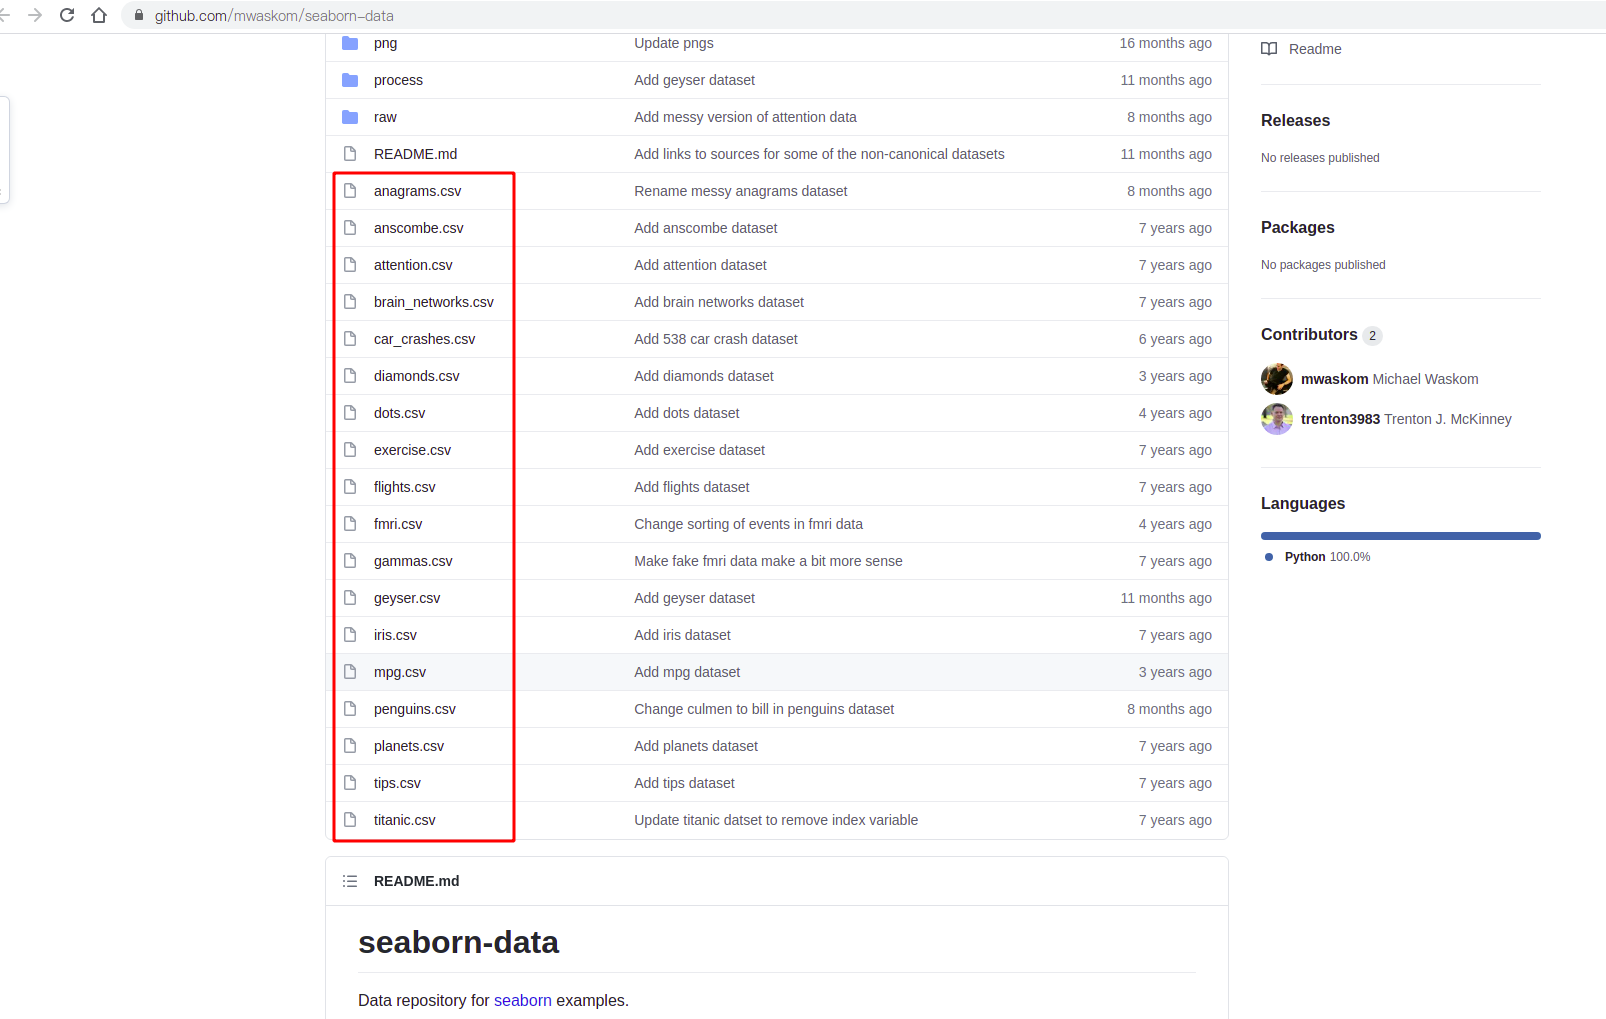Open the png folder icon
The image size is (1606, 1019).
[x=350, y=43]
